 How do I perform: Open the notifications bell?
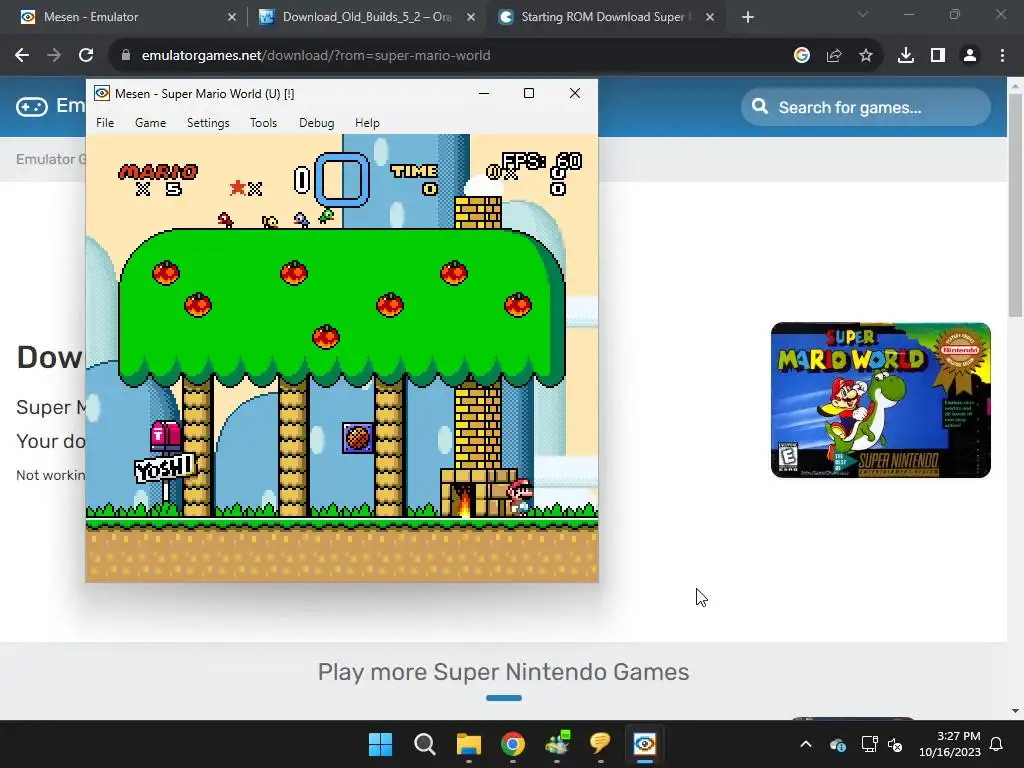(x=997, y=744)
